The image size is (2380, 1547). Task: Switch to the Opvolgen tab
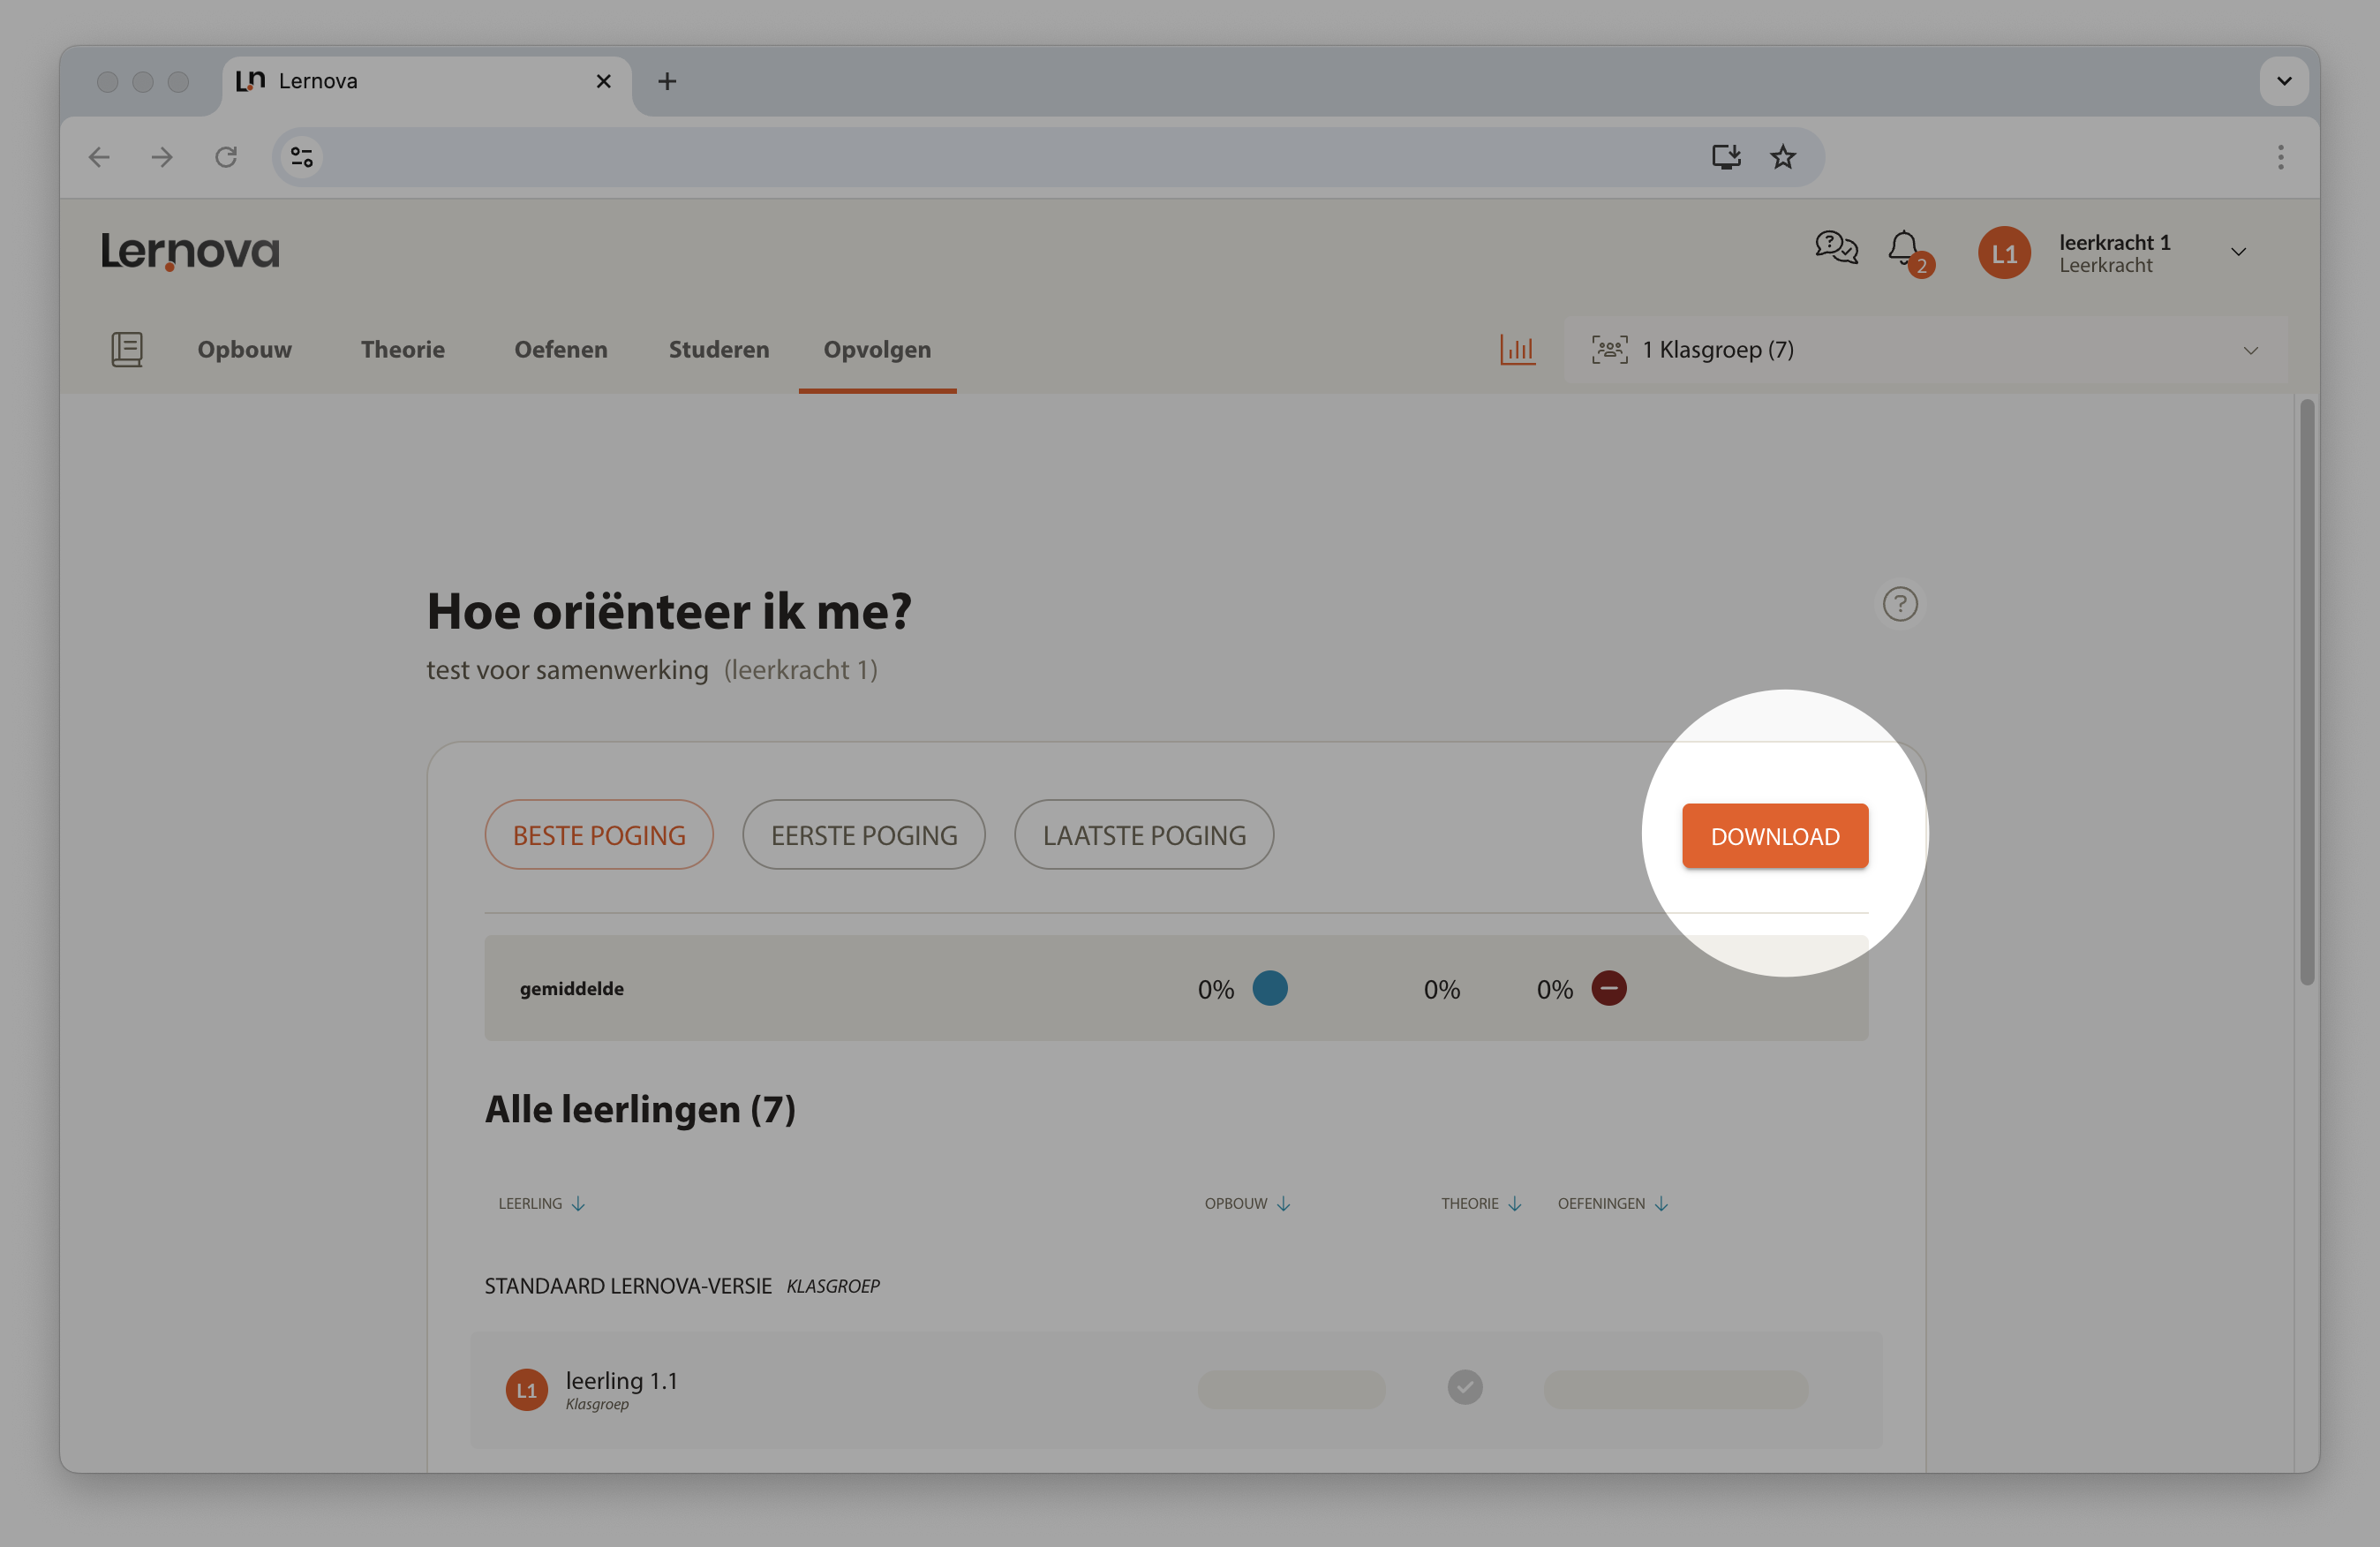pos(877,349)
